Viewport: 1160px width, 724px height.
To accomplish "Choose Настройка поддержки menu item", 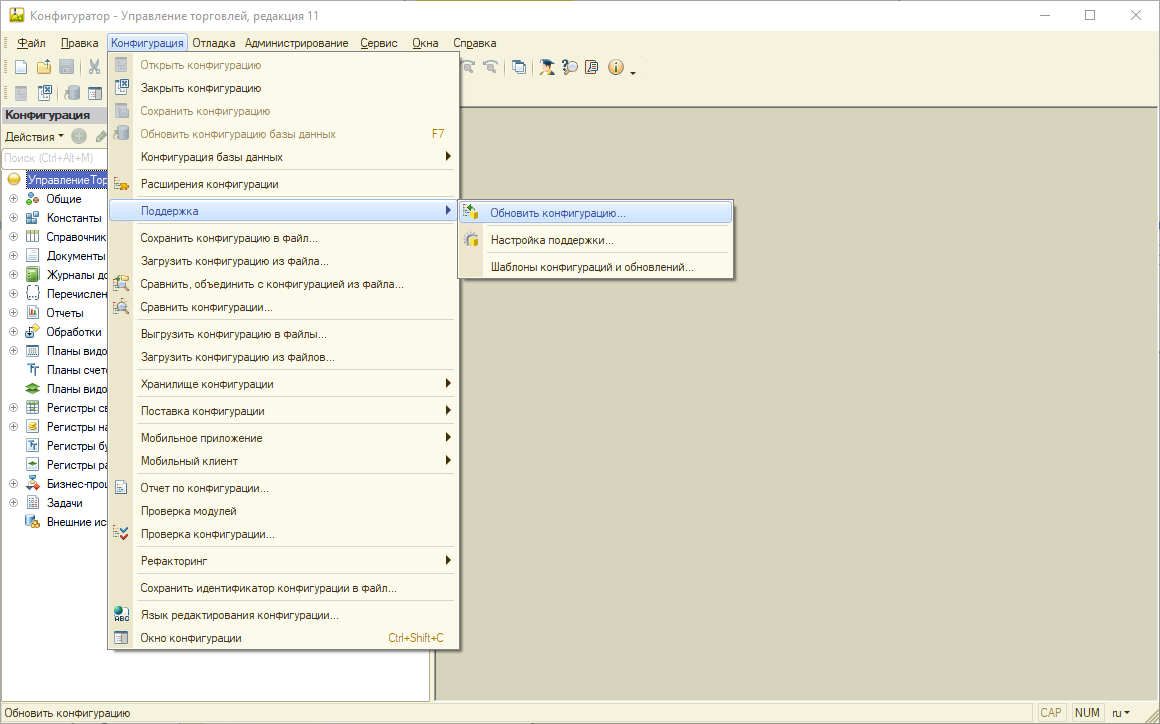I will pyautogui.click(x=551, y=240).
